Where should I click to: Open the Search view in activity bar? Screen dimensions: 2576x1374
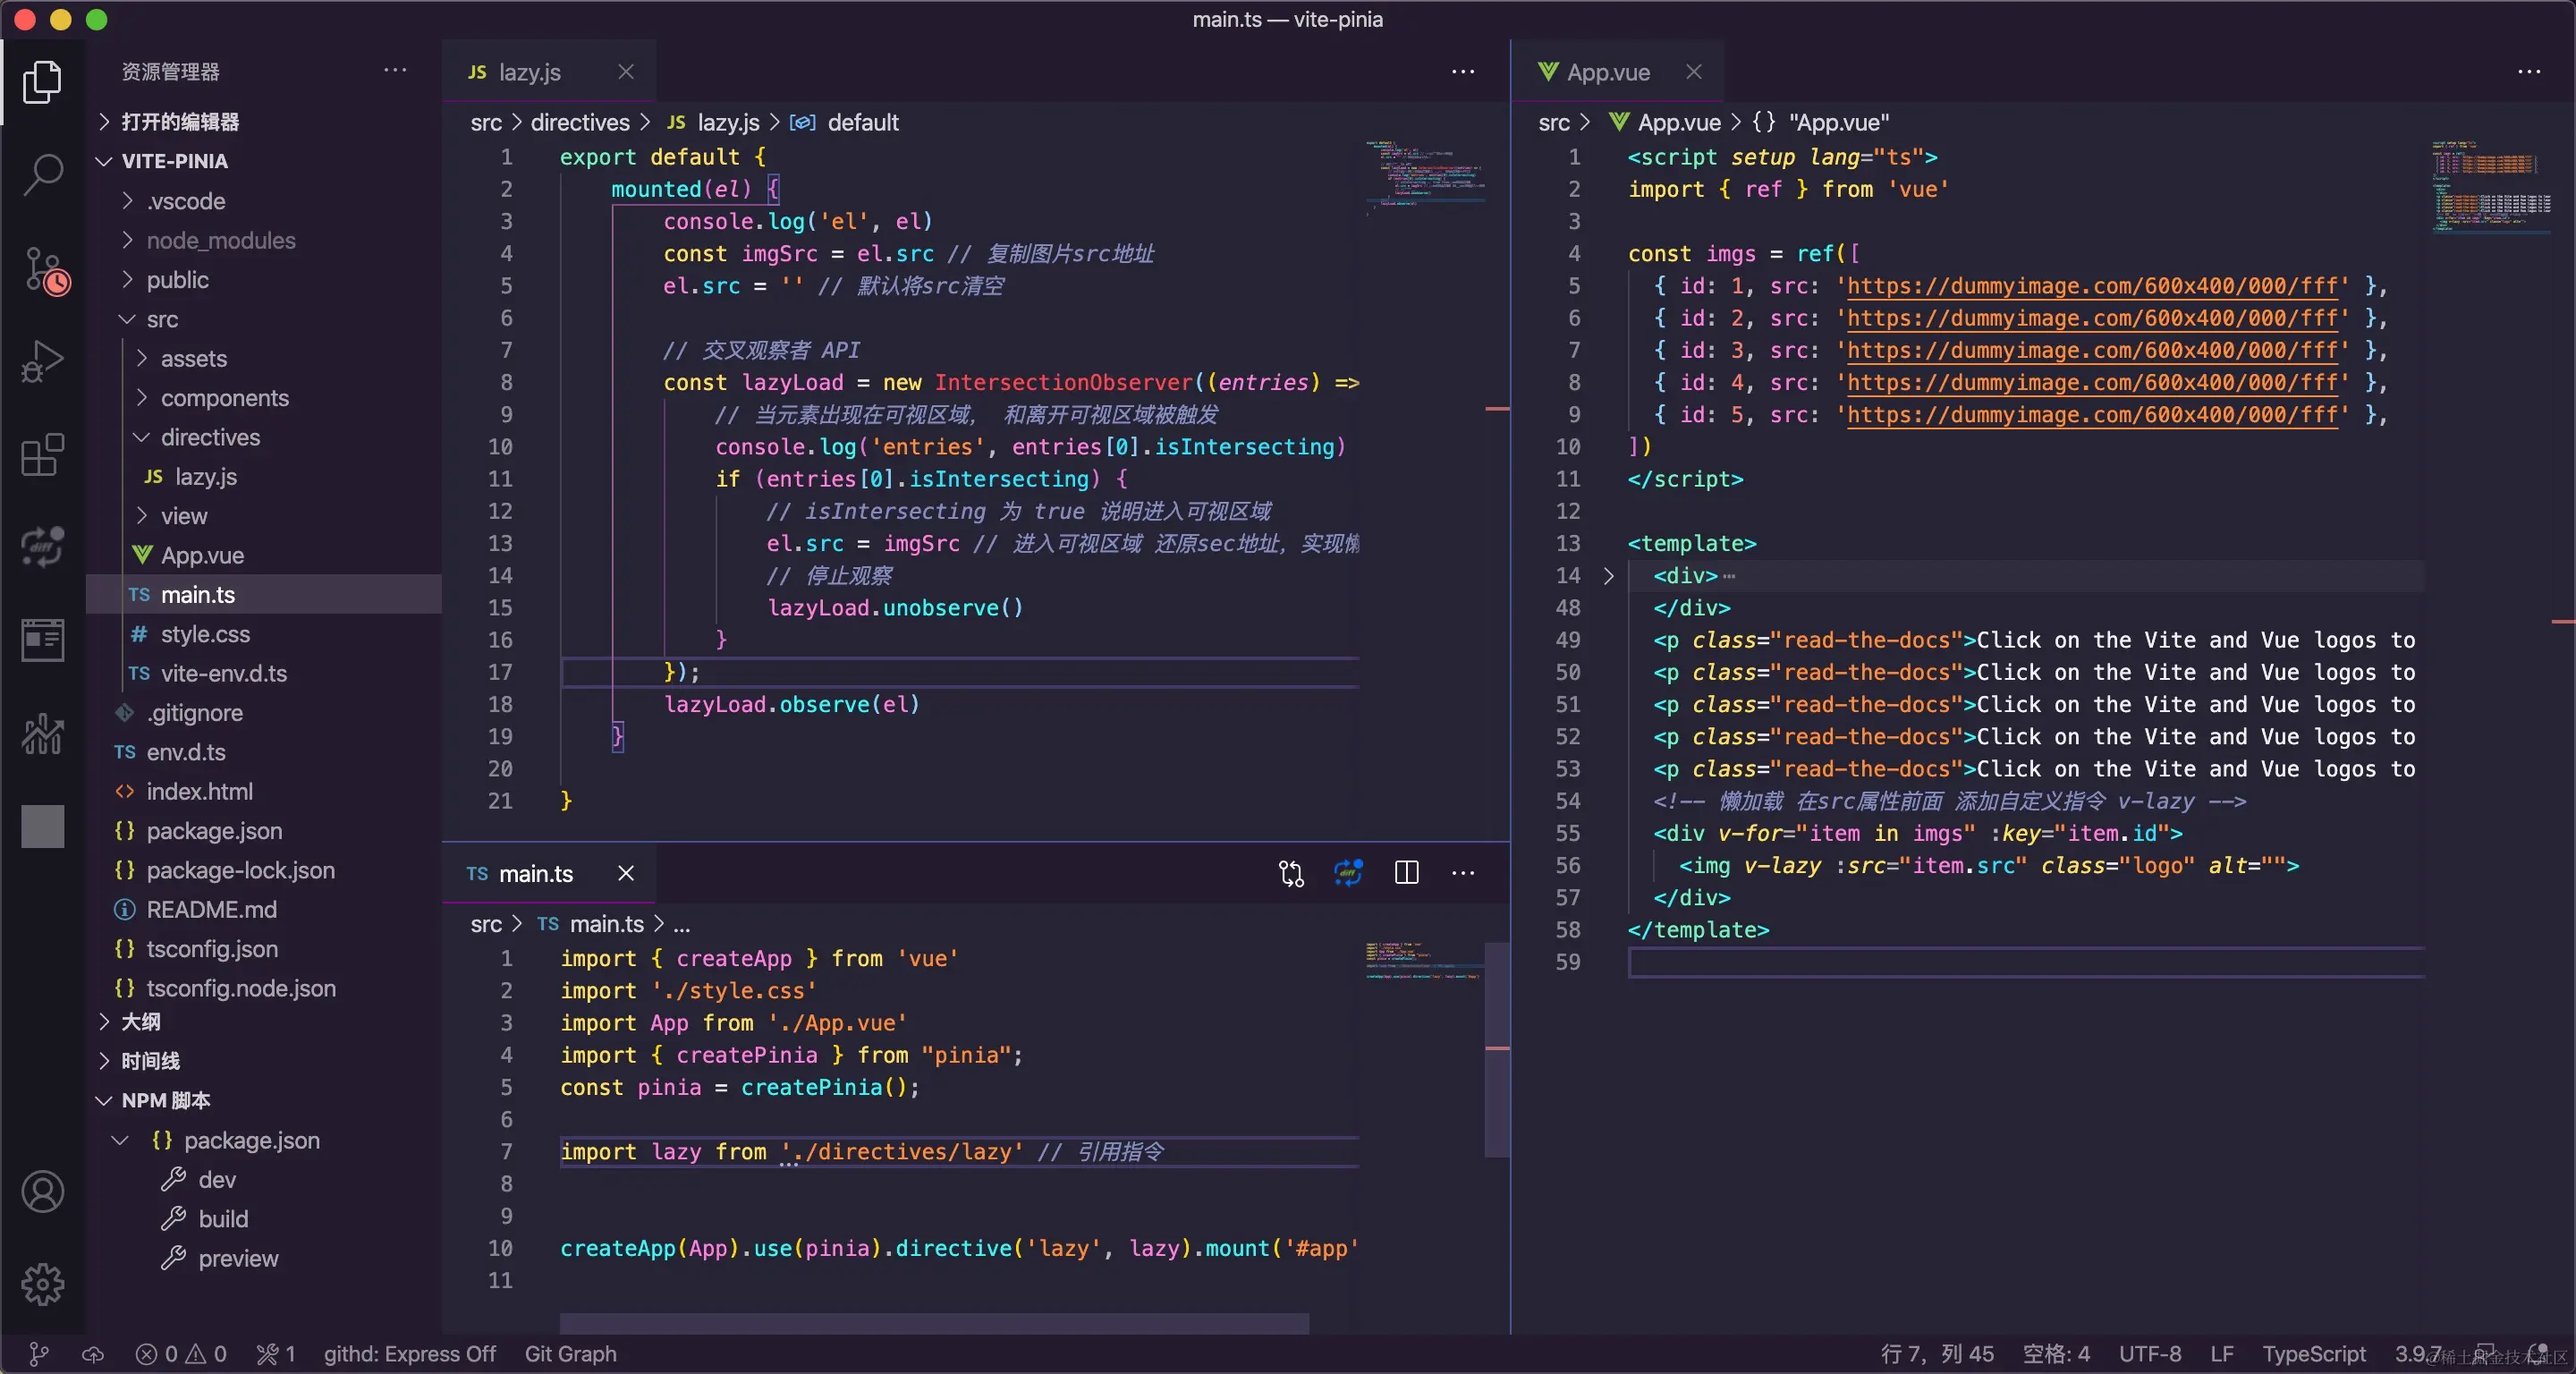pyautogui.click(x=42, y=175)
